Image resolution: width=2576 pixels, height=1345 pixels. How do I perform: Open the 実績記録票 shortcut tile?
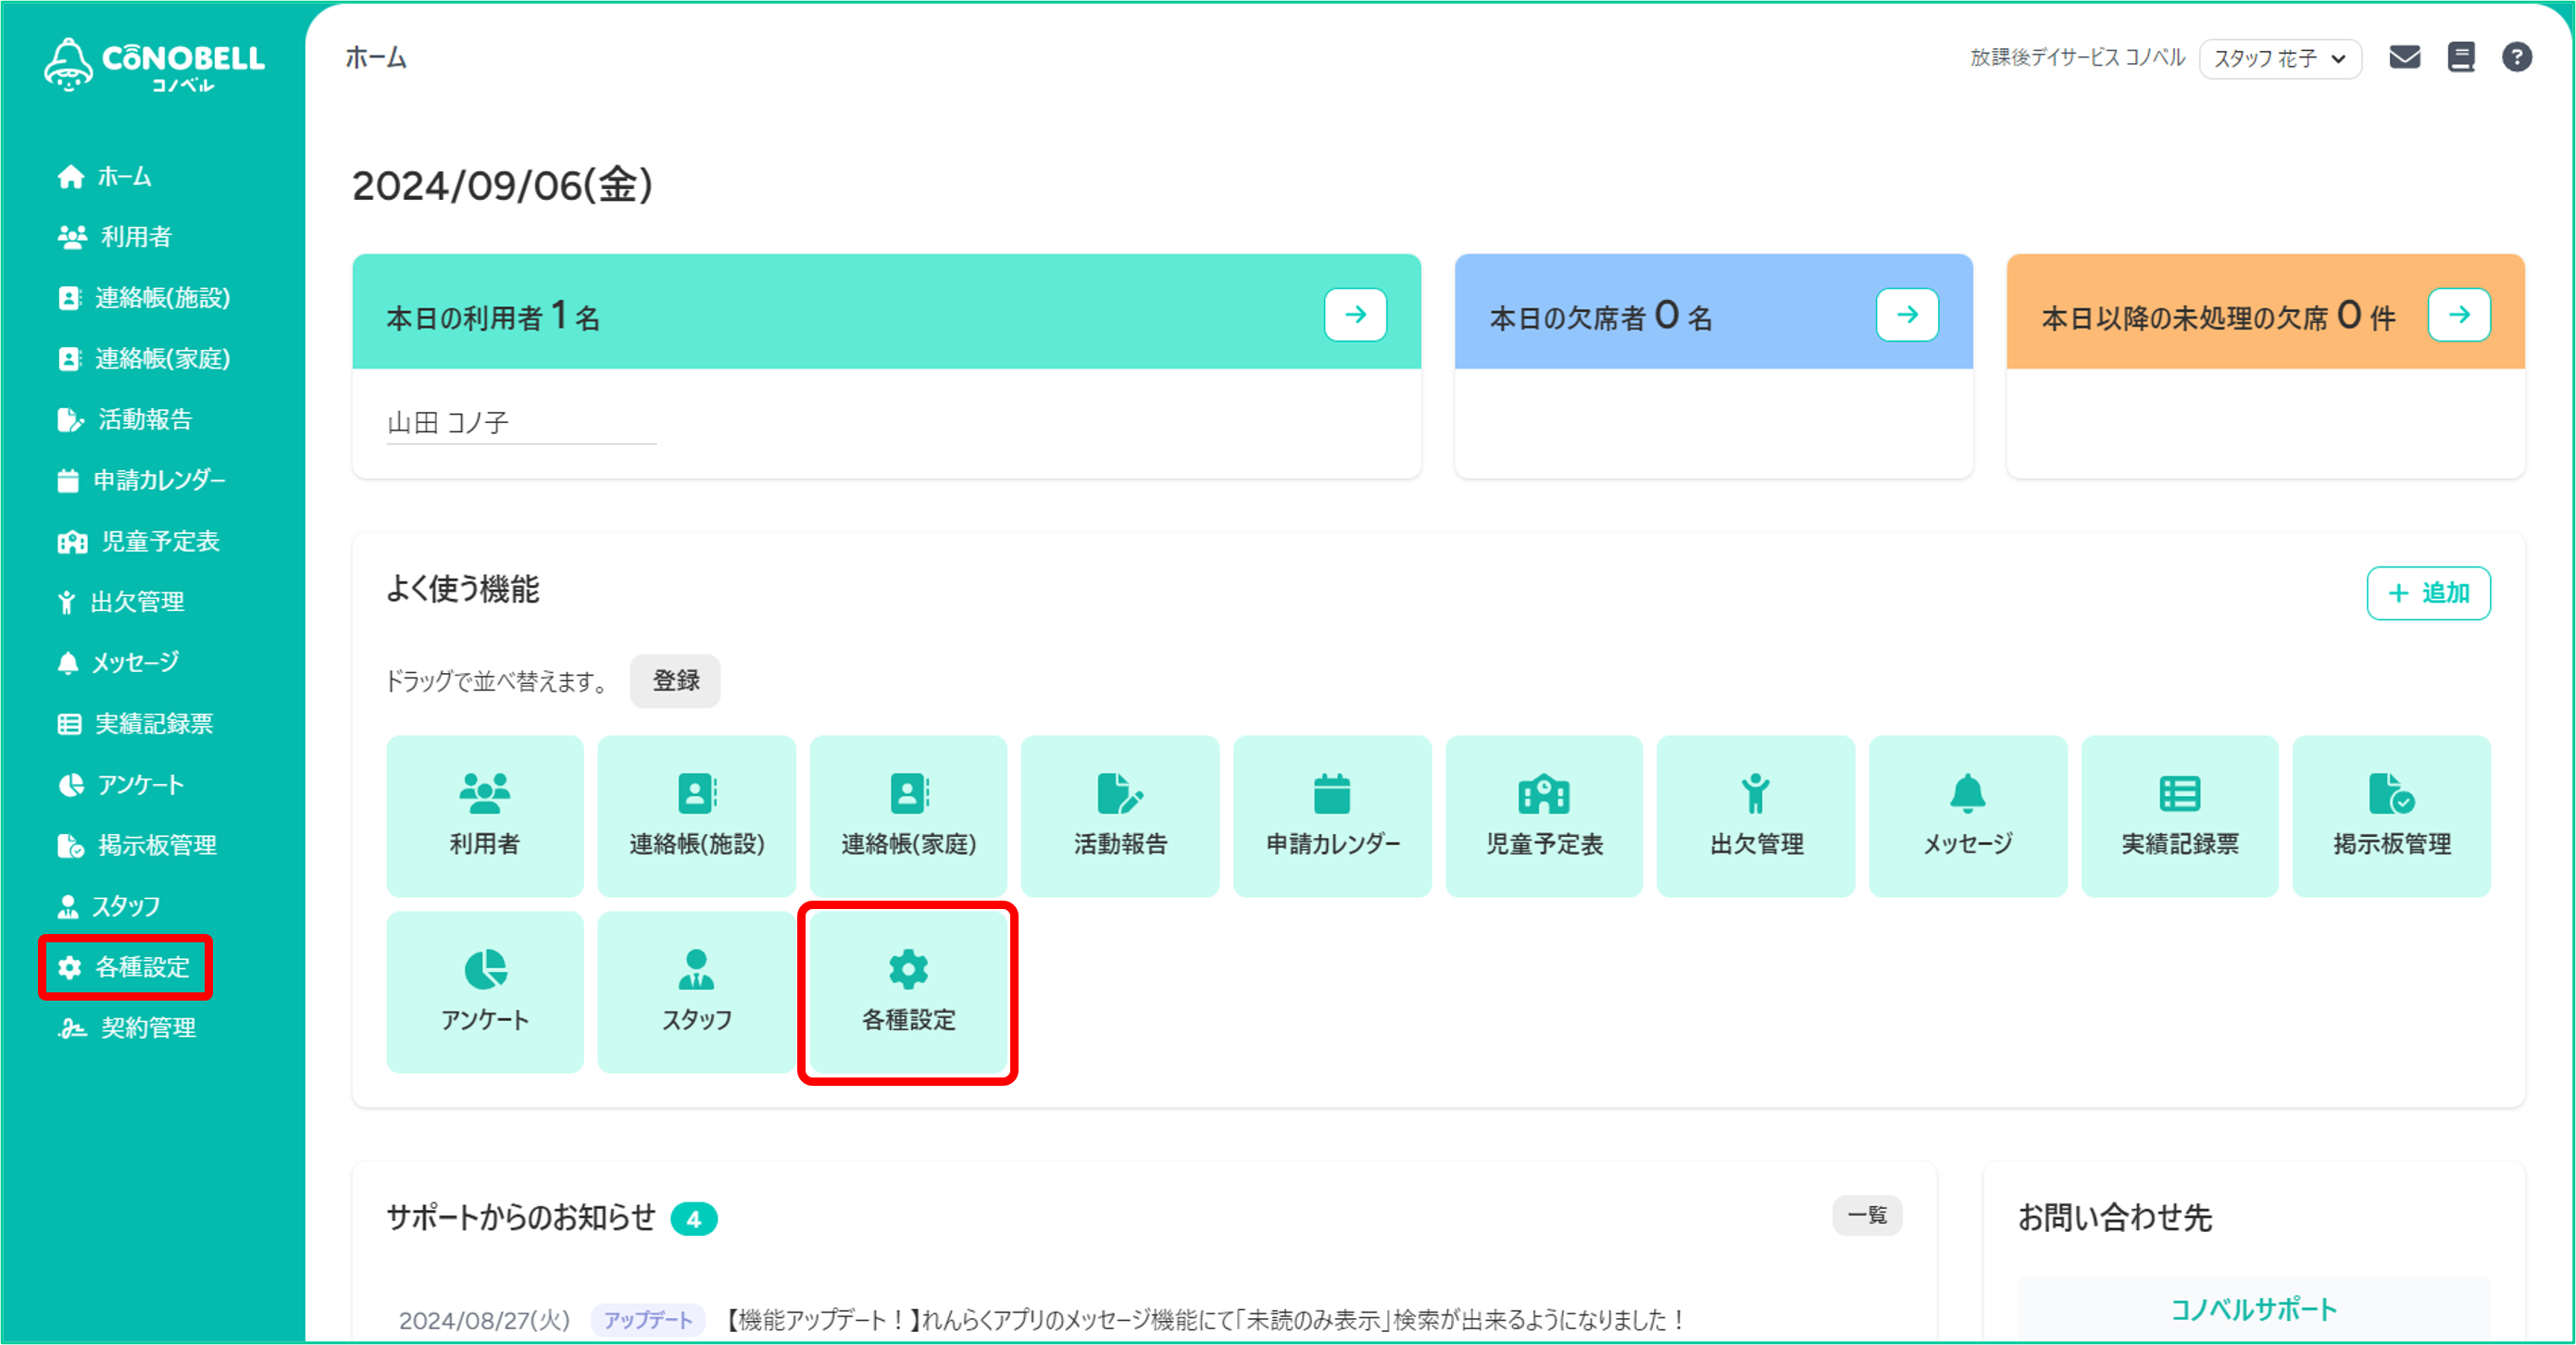pos(2180,816)
